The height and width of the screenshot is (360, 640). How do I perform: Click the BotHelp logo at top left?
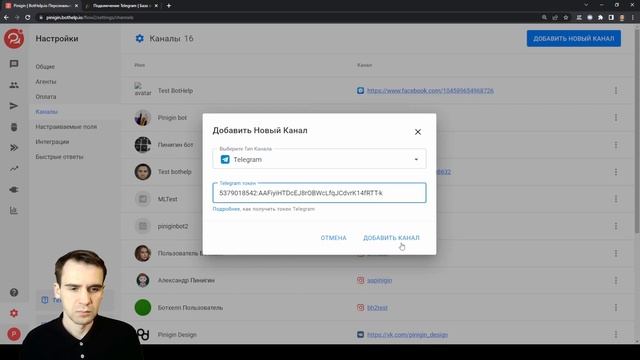click(x=14, y=39)
